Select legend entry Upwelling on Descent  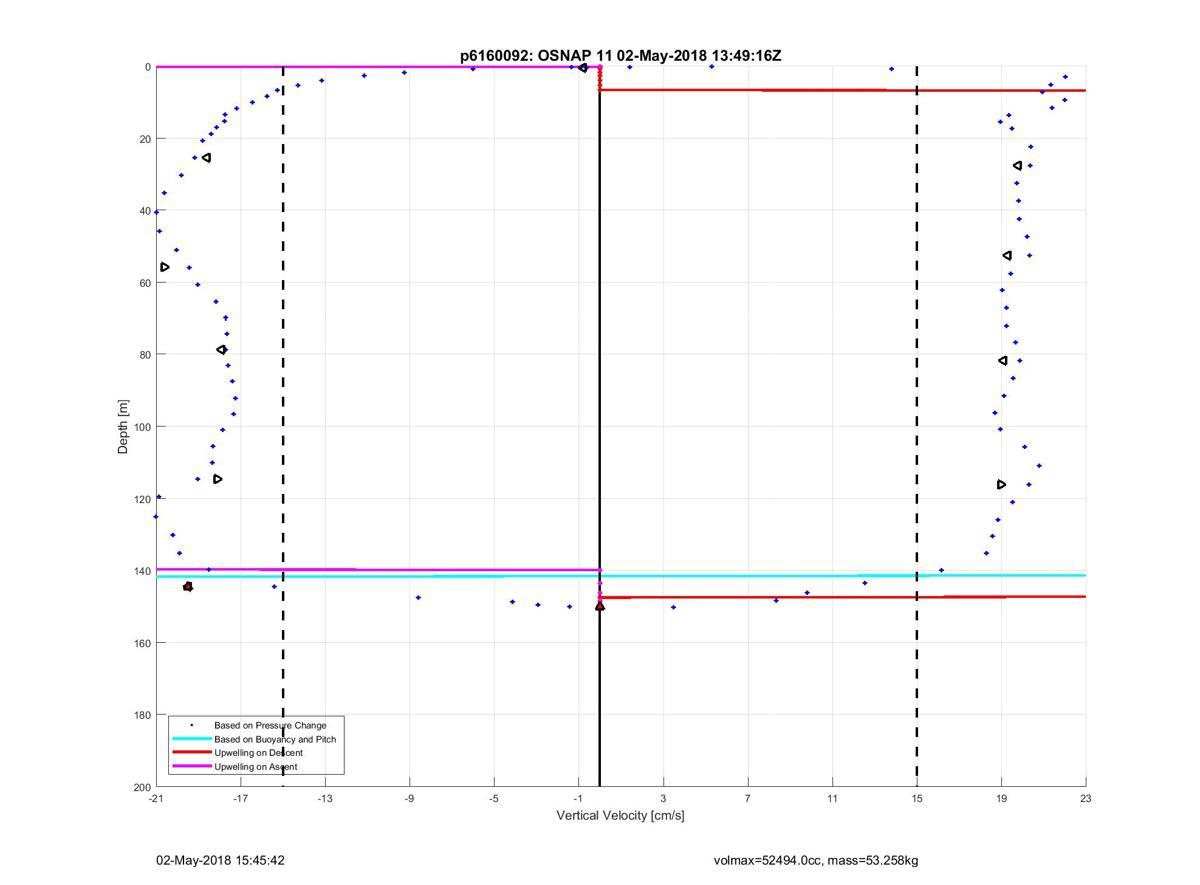pyautogui.click(x=258, y=753)
